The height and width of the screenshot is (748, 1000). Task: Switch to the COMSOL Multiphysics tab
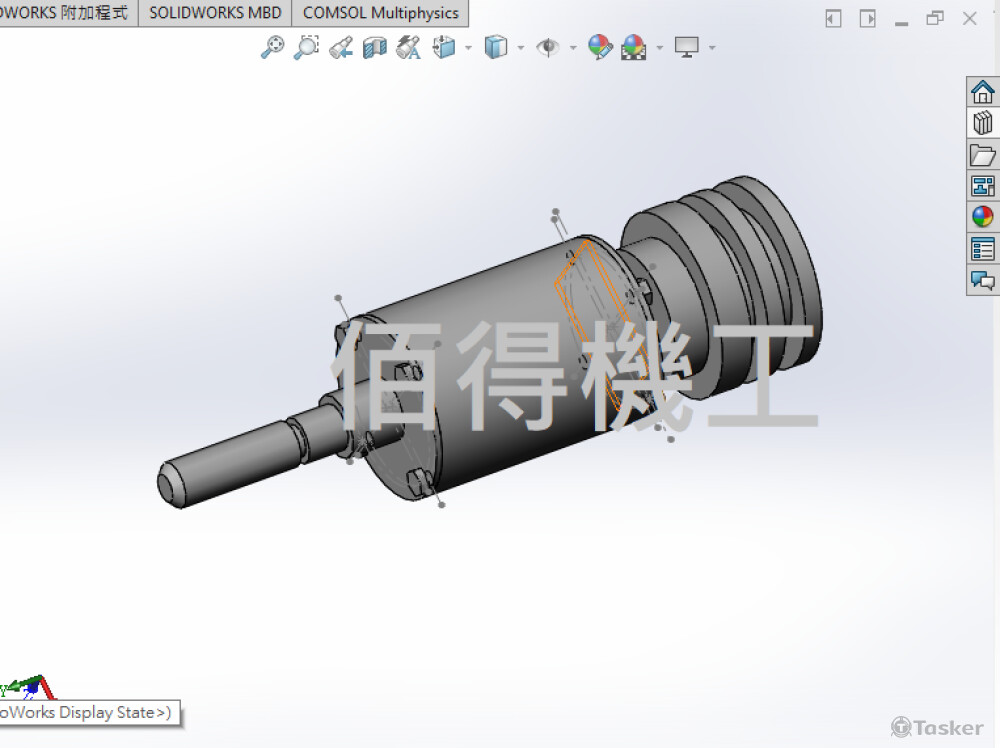380,13
